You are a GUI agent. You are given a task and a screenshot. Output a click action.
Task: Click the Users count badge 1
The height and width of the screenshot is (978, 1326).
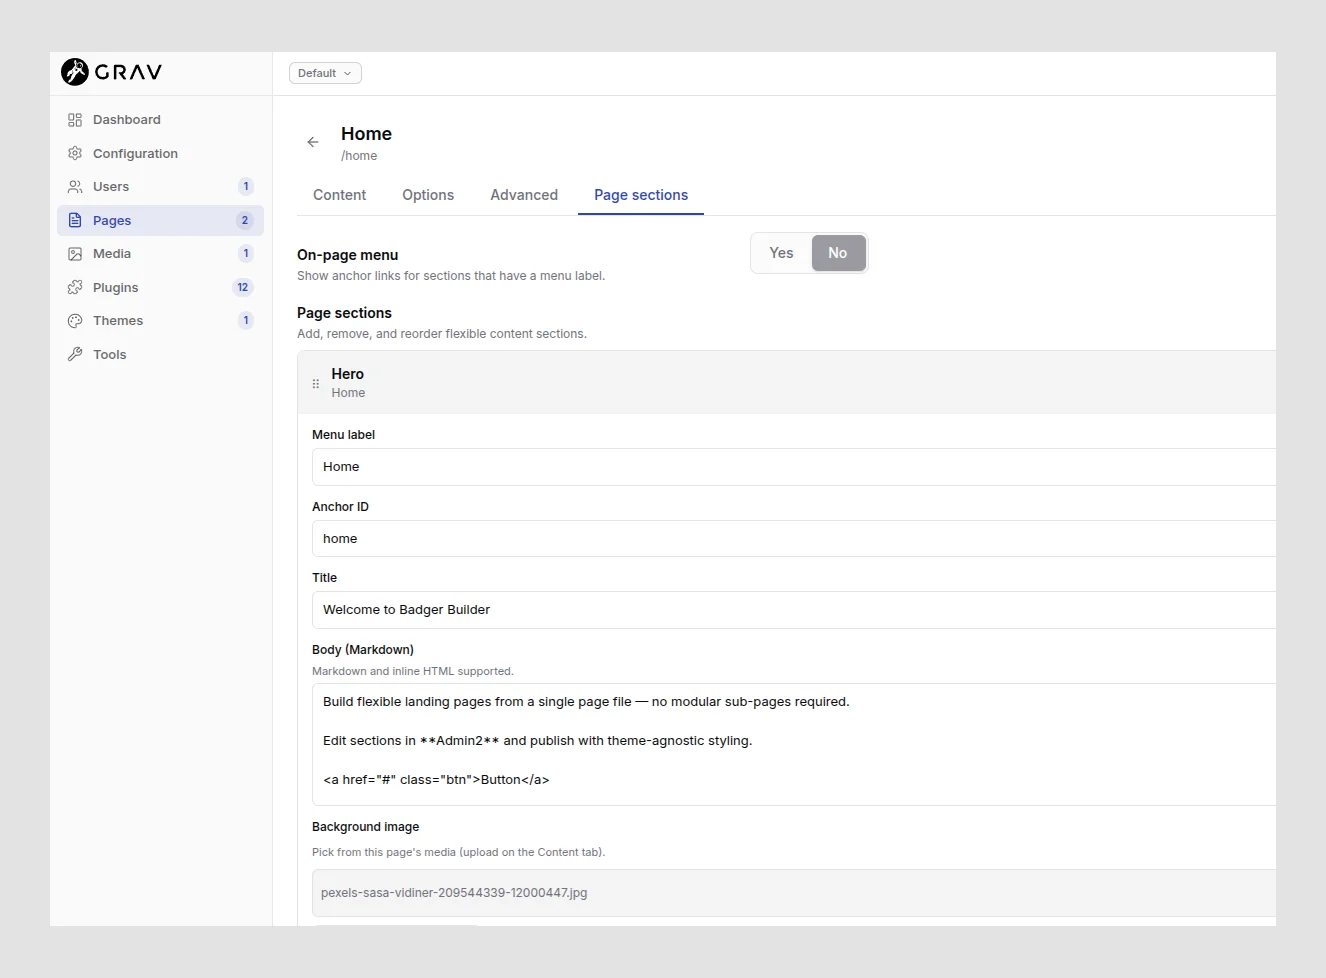pos(246,187)
